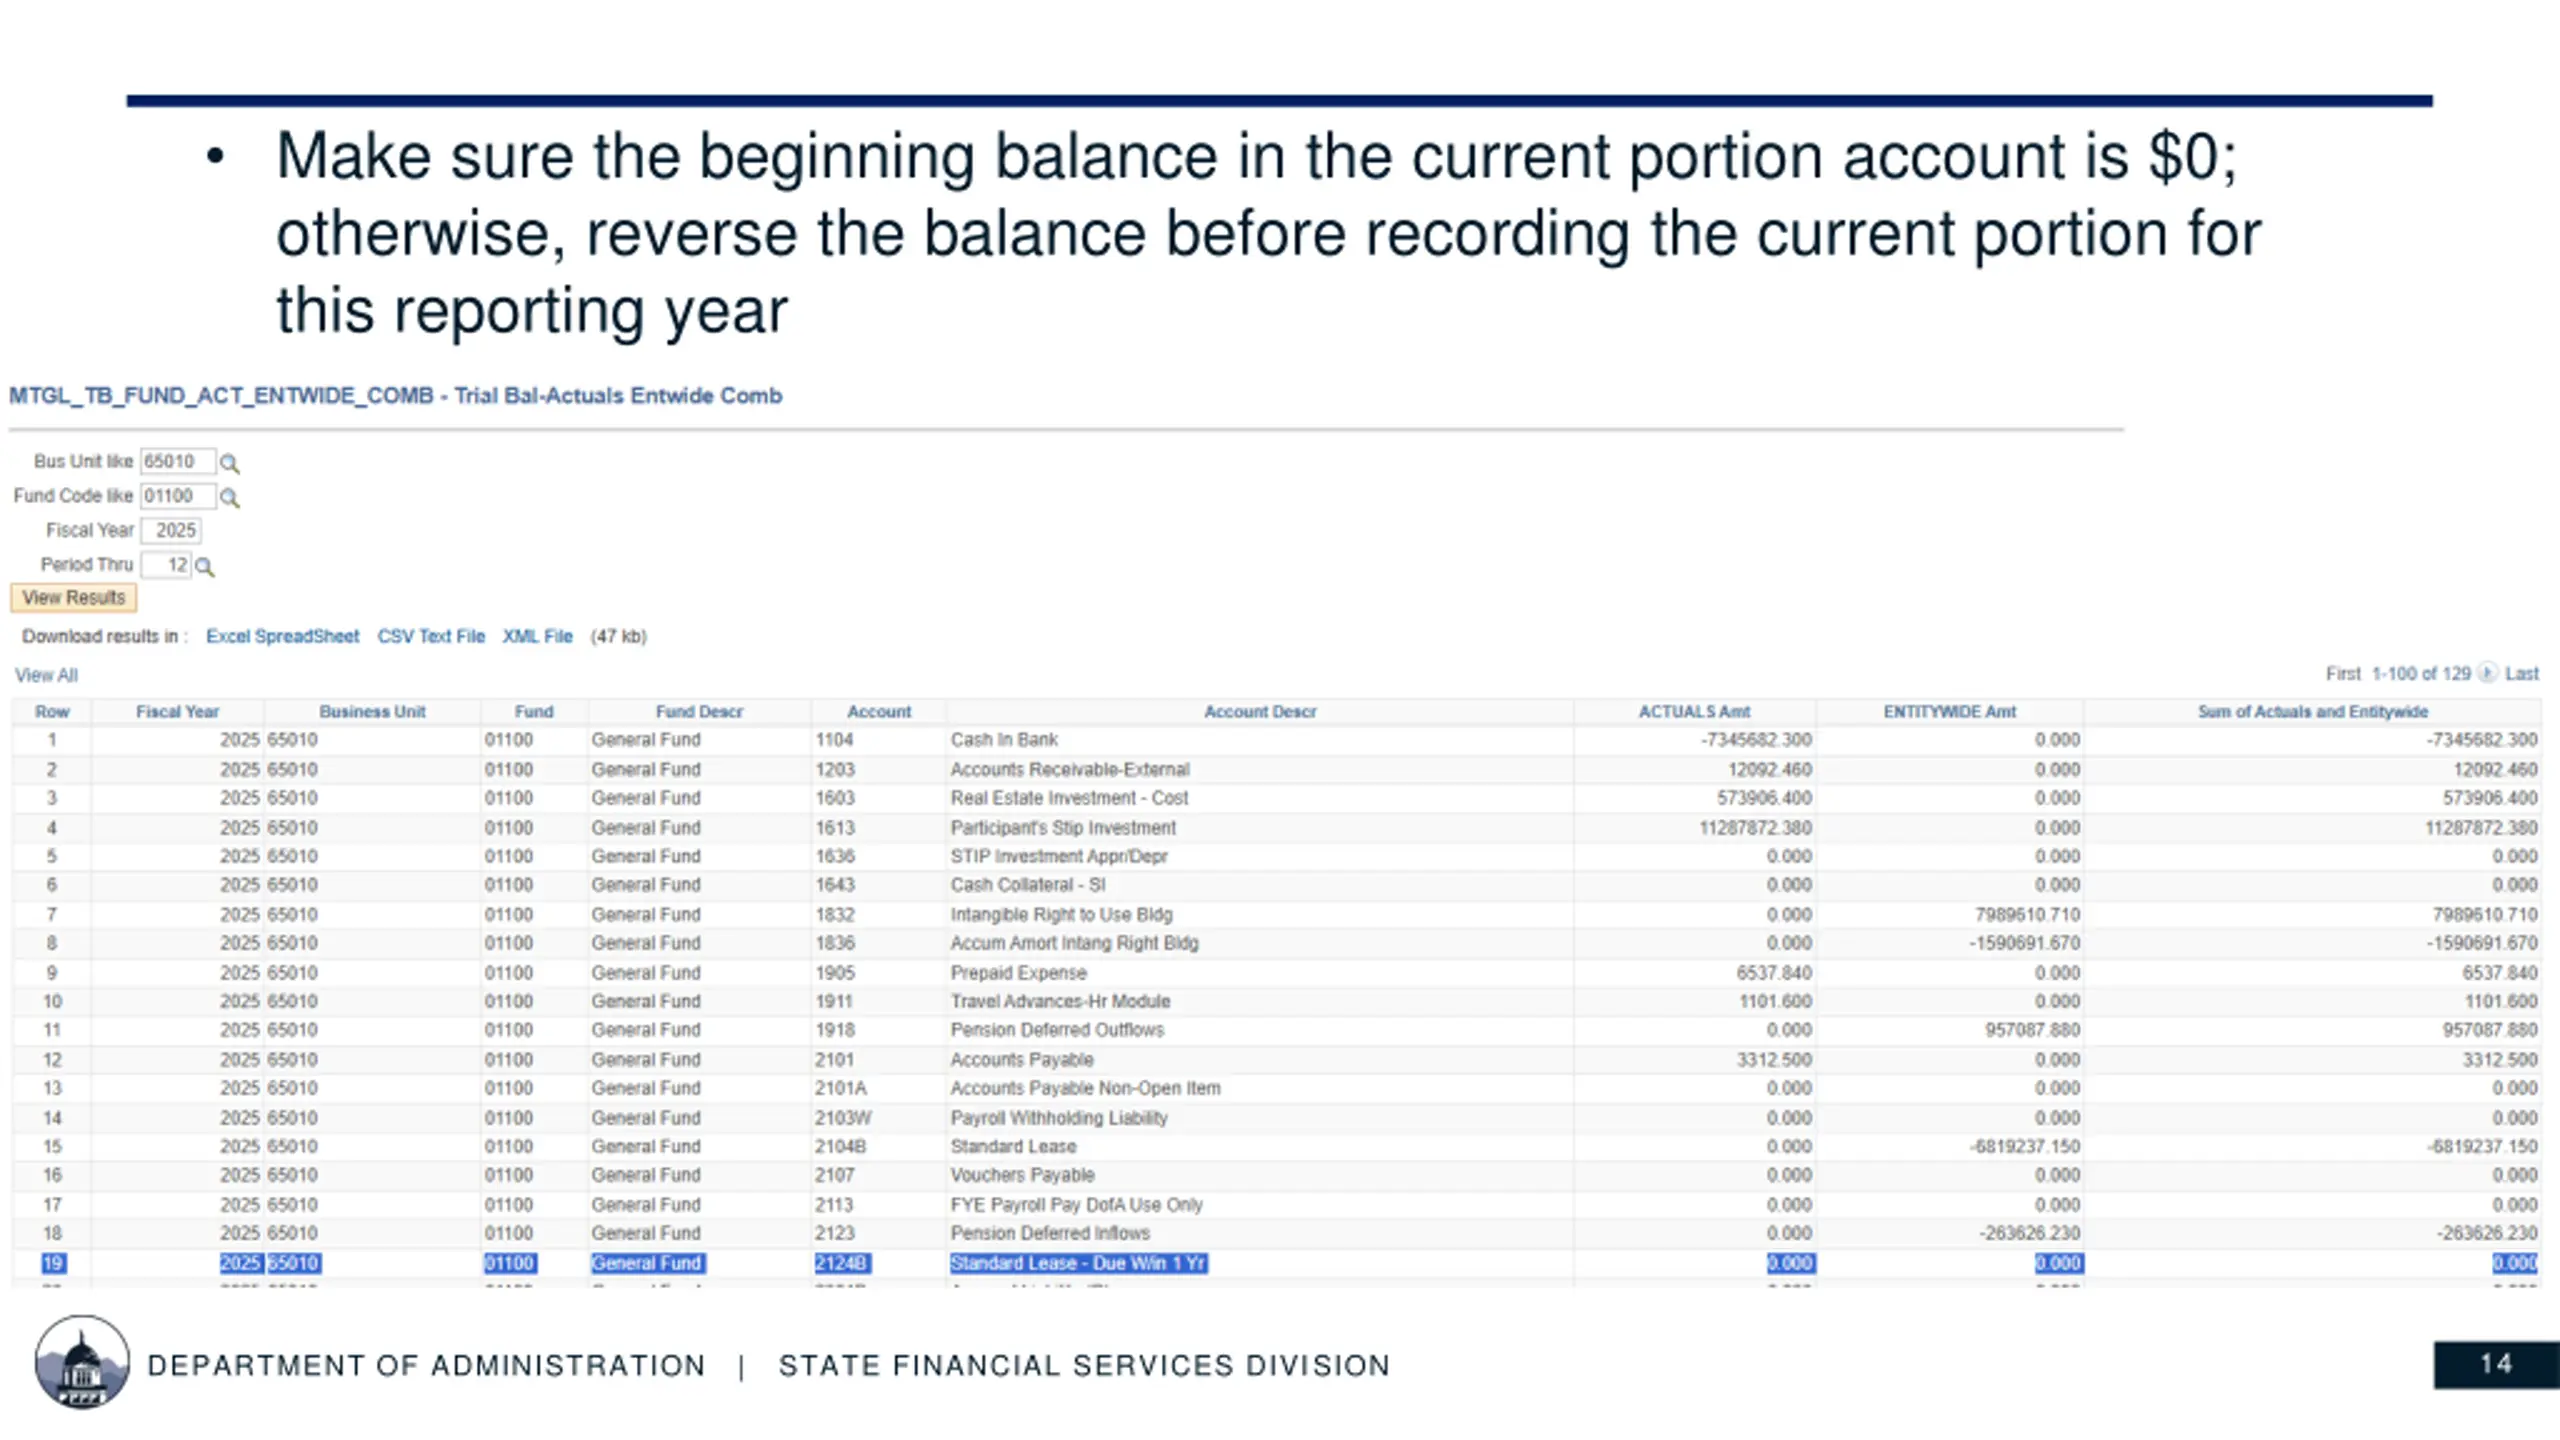Click the Account column header
The image size is (2560, 1440).
point(878,711)
